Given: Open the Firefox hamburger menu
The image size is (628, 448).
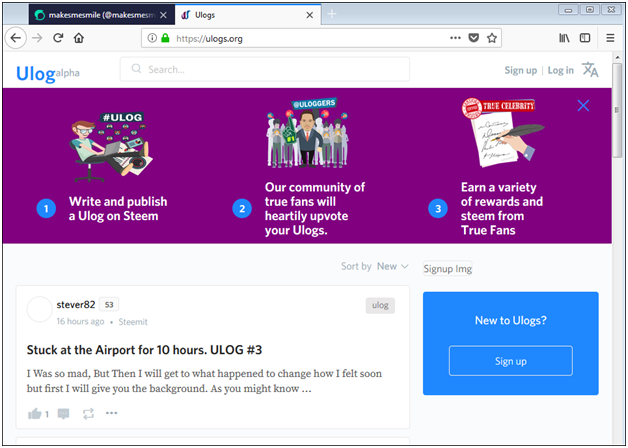Looking at the screenshot, I should (x=610, y=38).
